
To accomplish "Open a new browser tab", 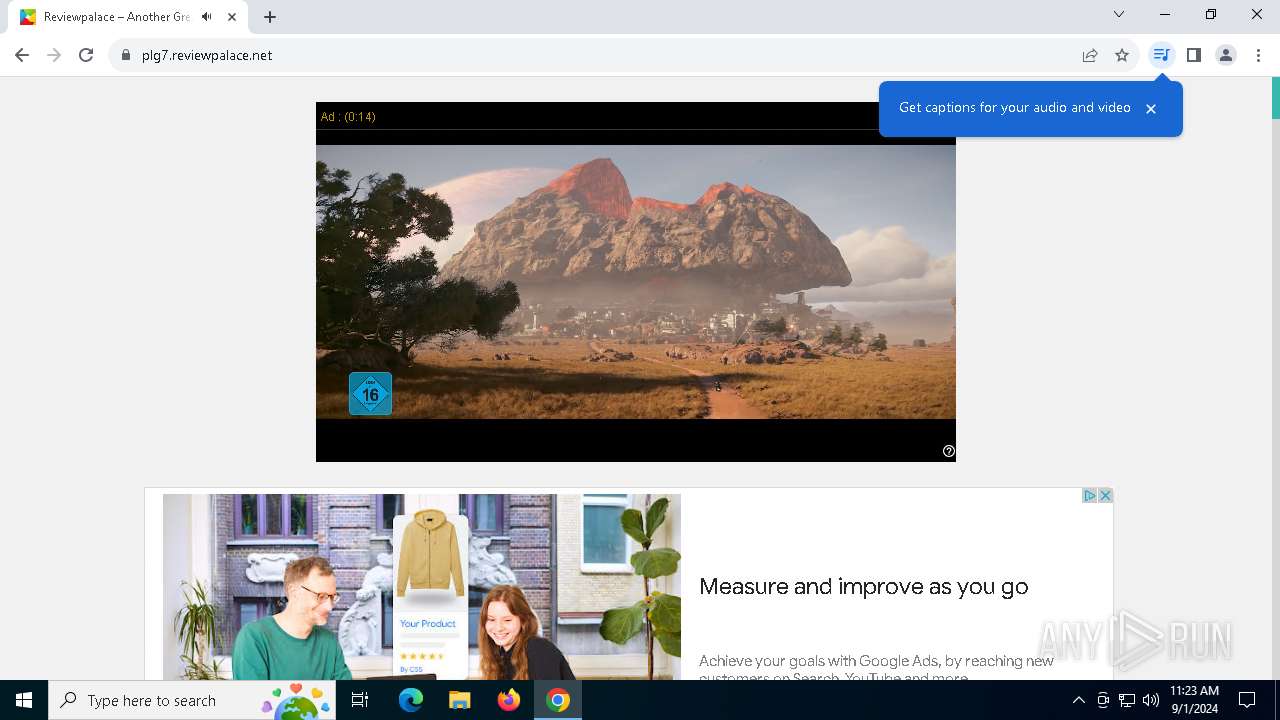I will pyautogui.click(x=270, y=17).
